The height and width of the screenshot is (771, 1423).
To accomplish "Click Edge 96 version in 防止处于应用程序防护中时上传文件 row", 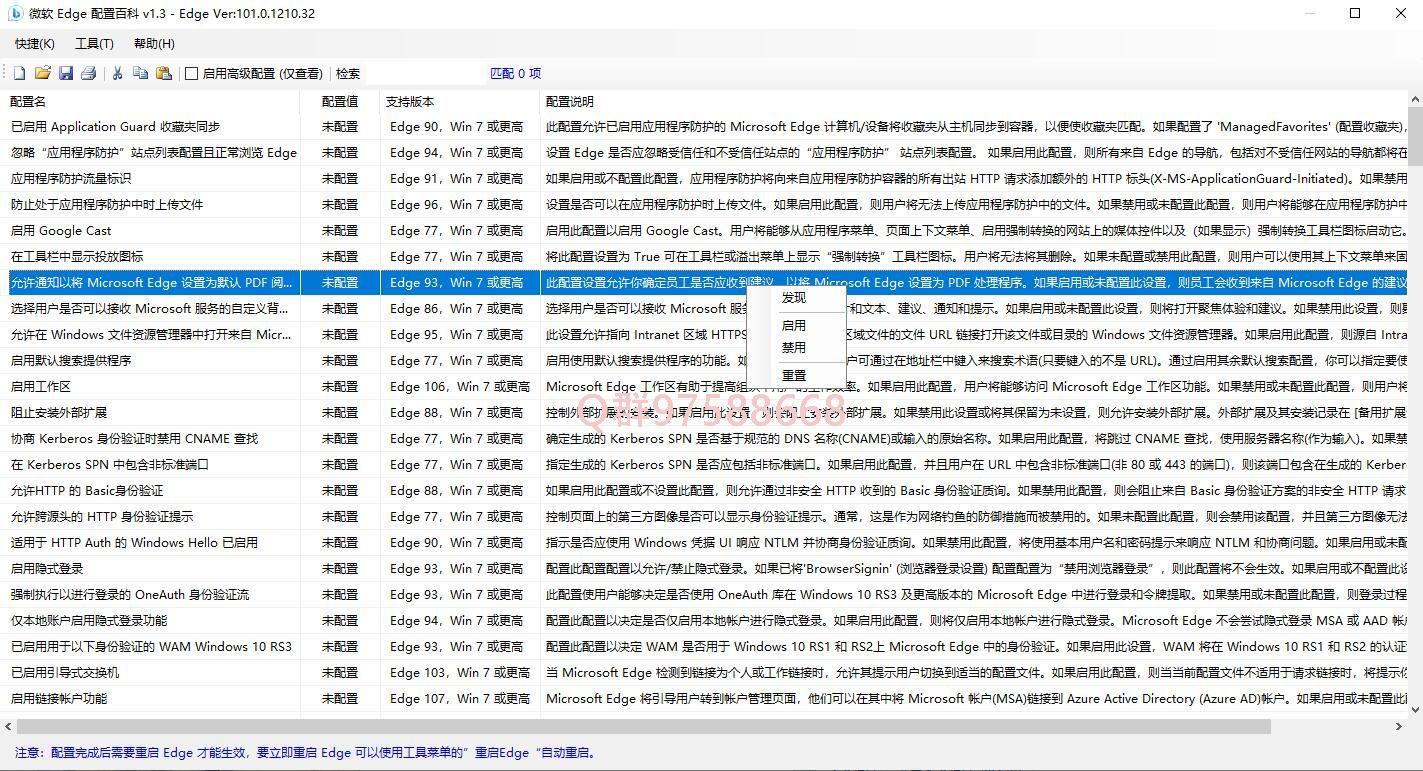I will click(x=457, y=205).
